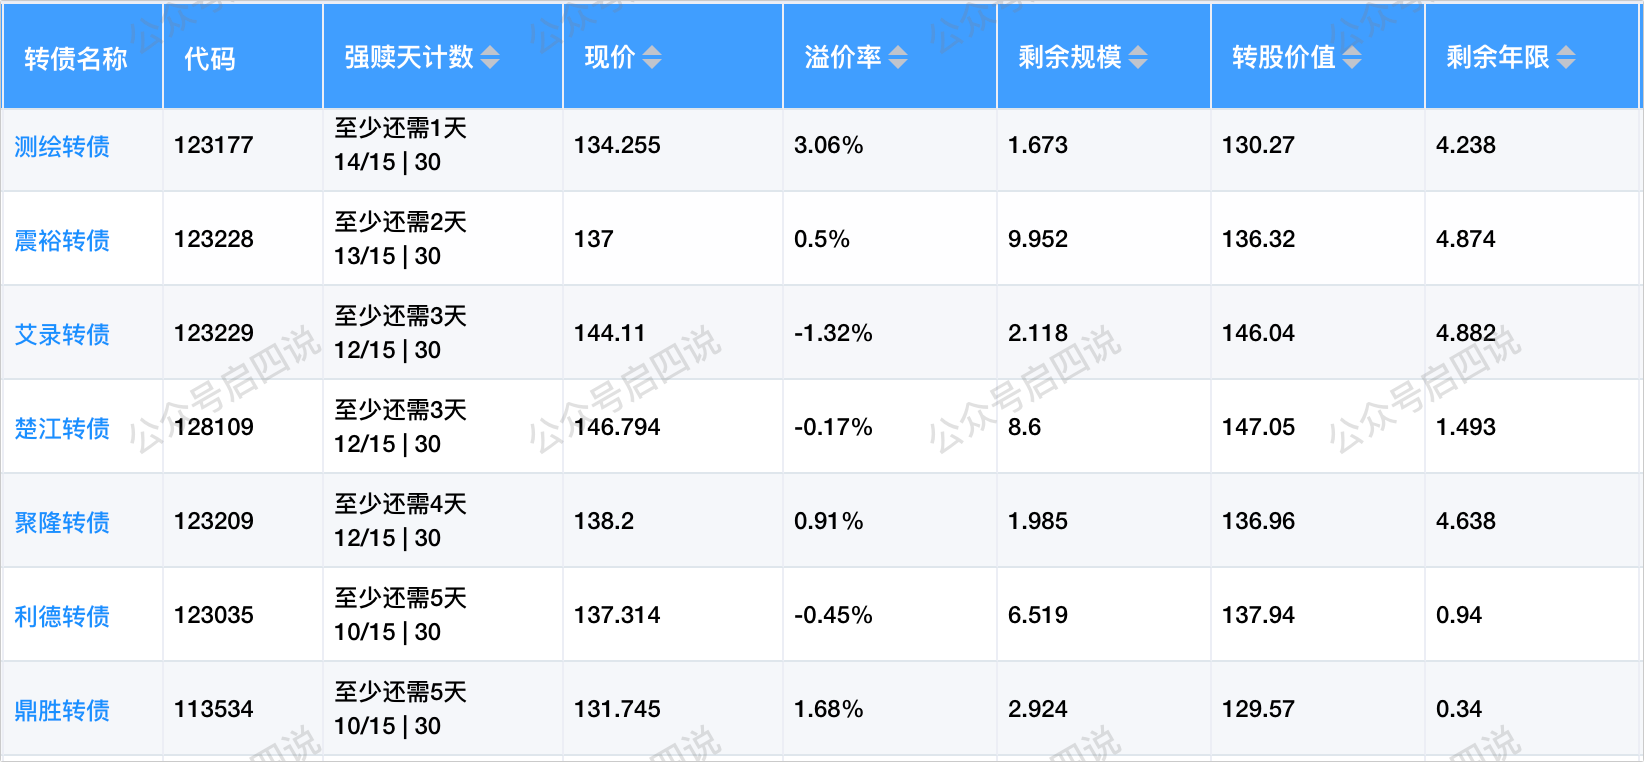
Task: Sort by 溢价率 using its arrow icon
Action: point(898,58)
